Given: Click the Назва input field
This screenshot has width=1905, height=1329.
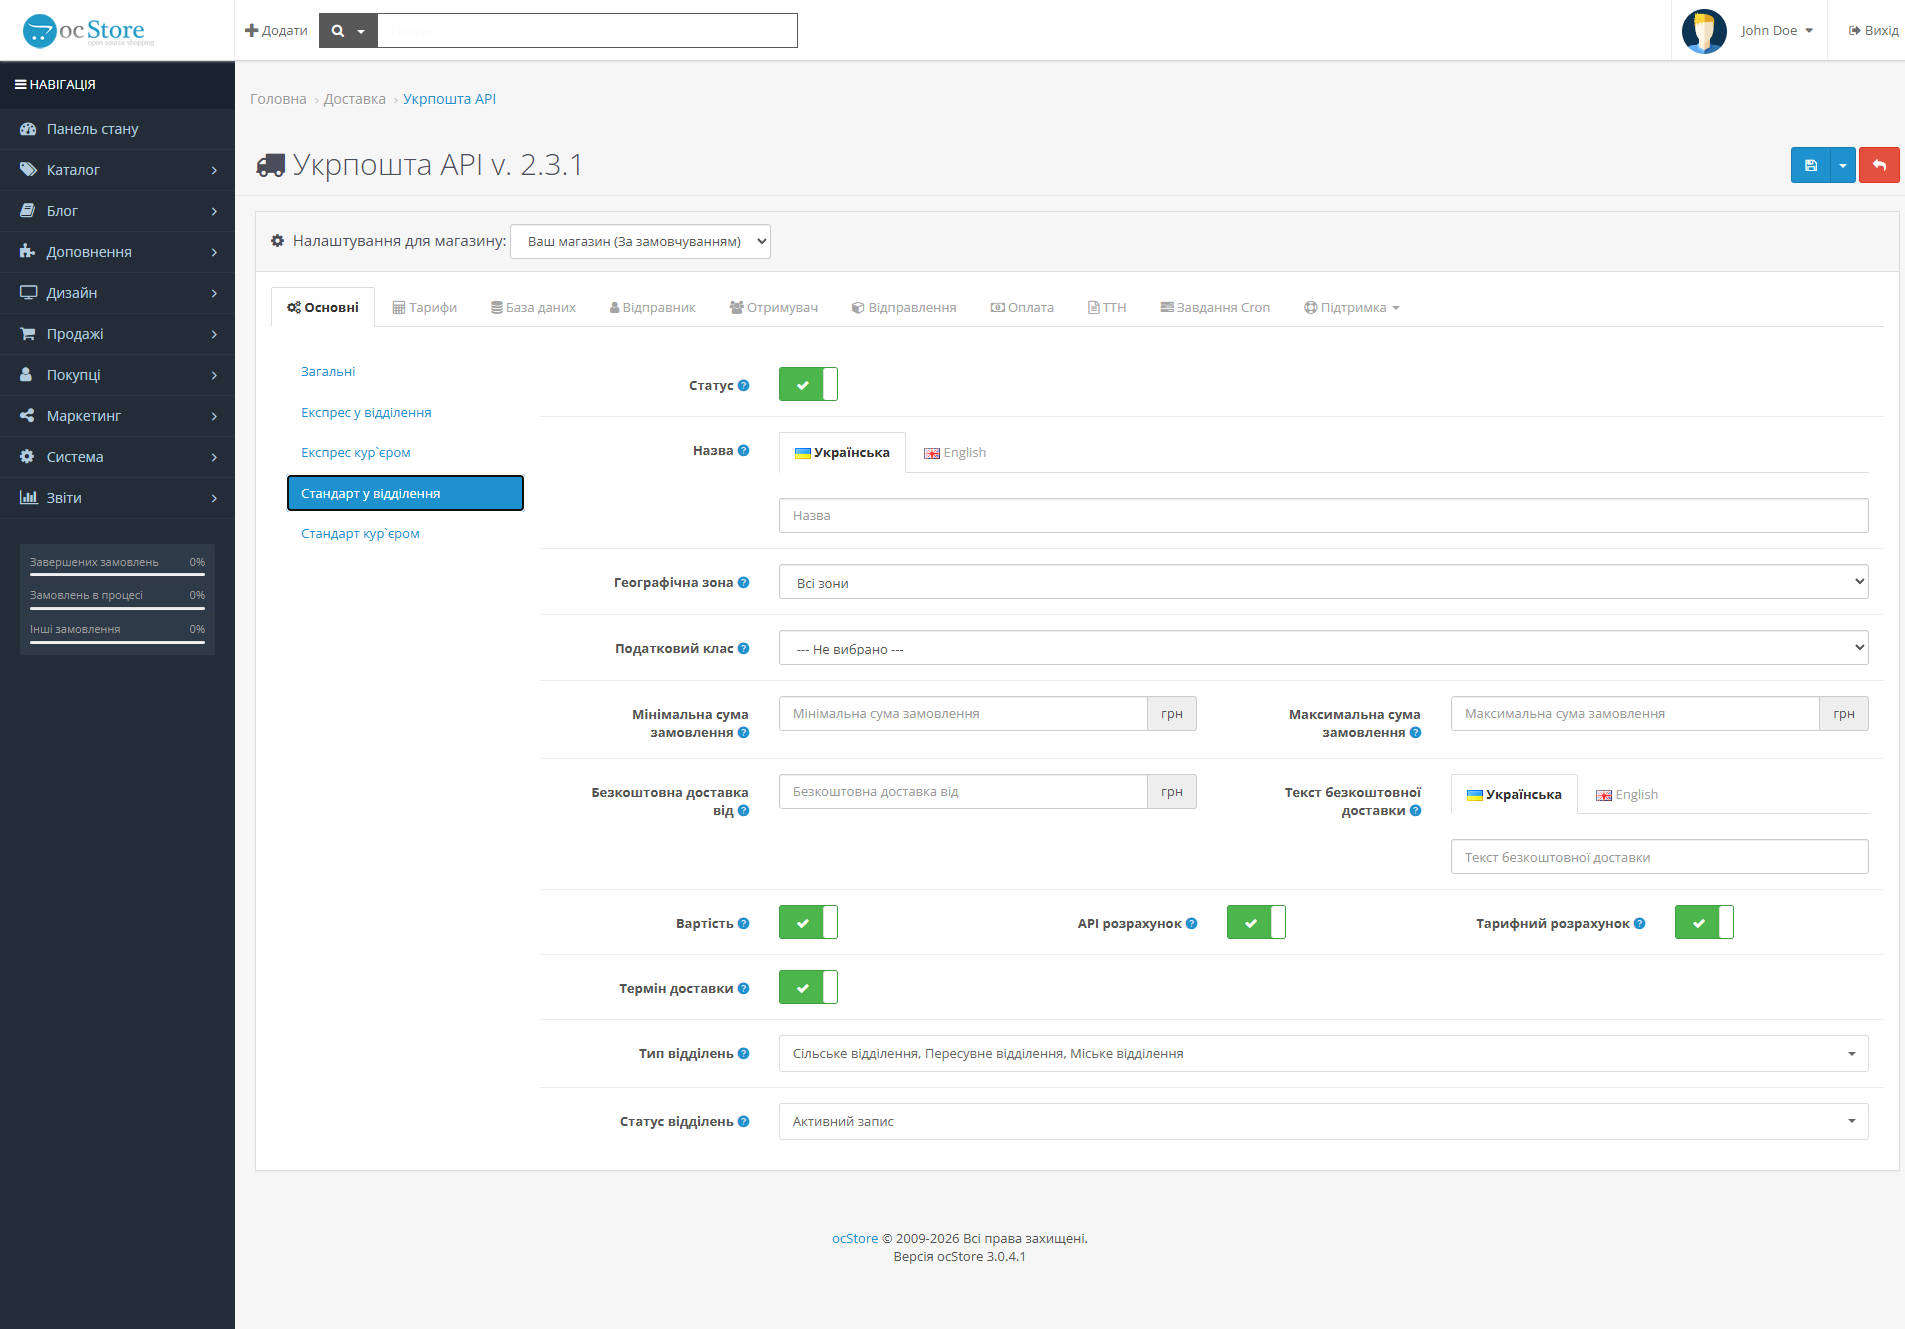Looking at the screenshot, I should point(1323,515).
